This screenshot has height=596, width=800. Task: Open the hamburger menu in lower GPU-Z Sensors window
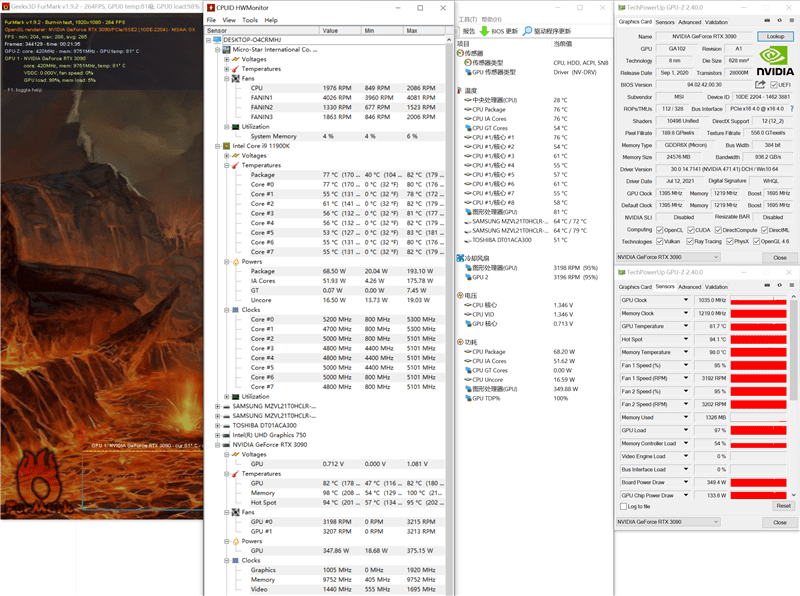[x=791, y=285]
